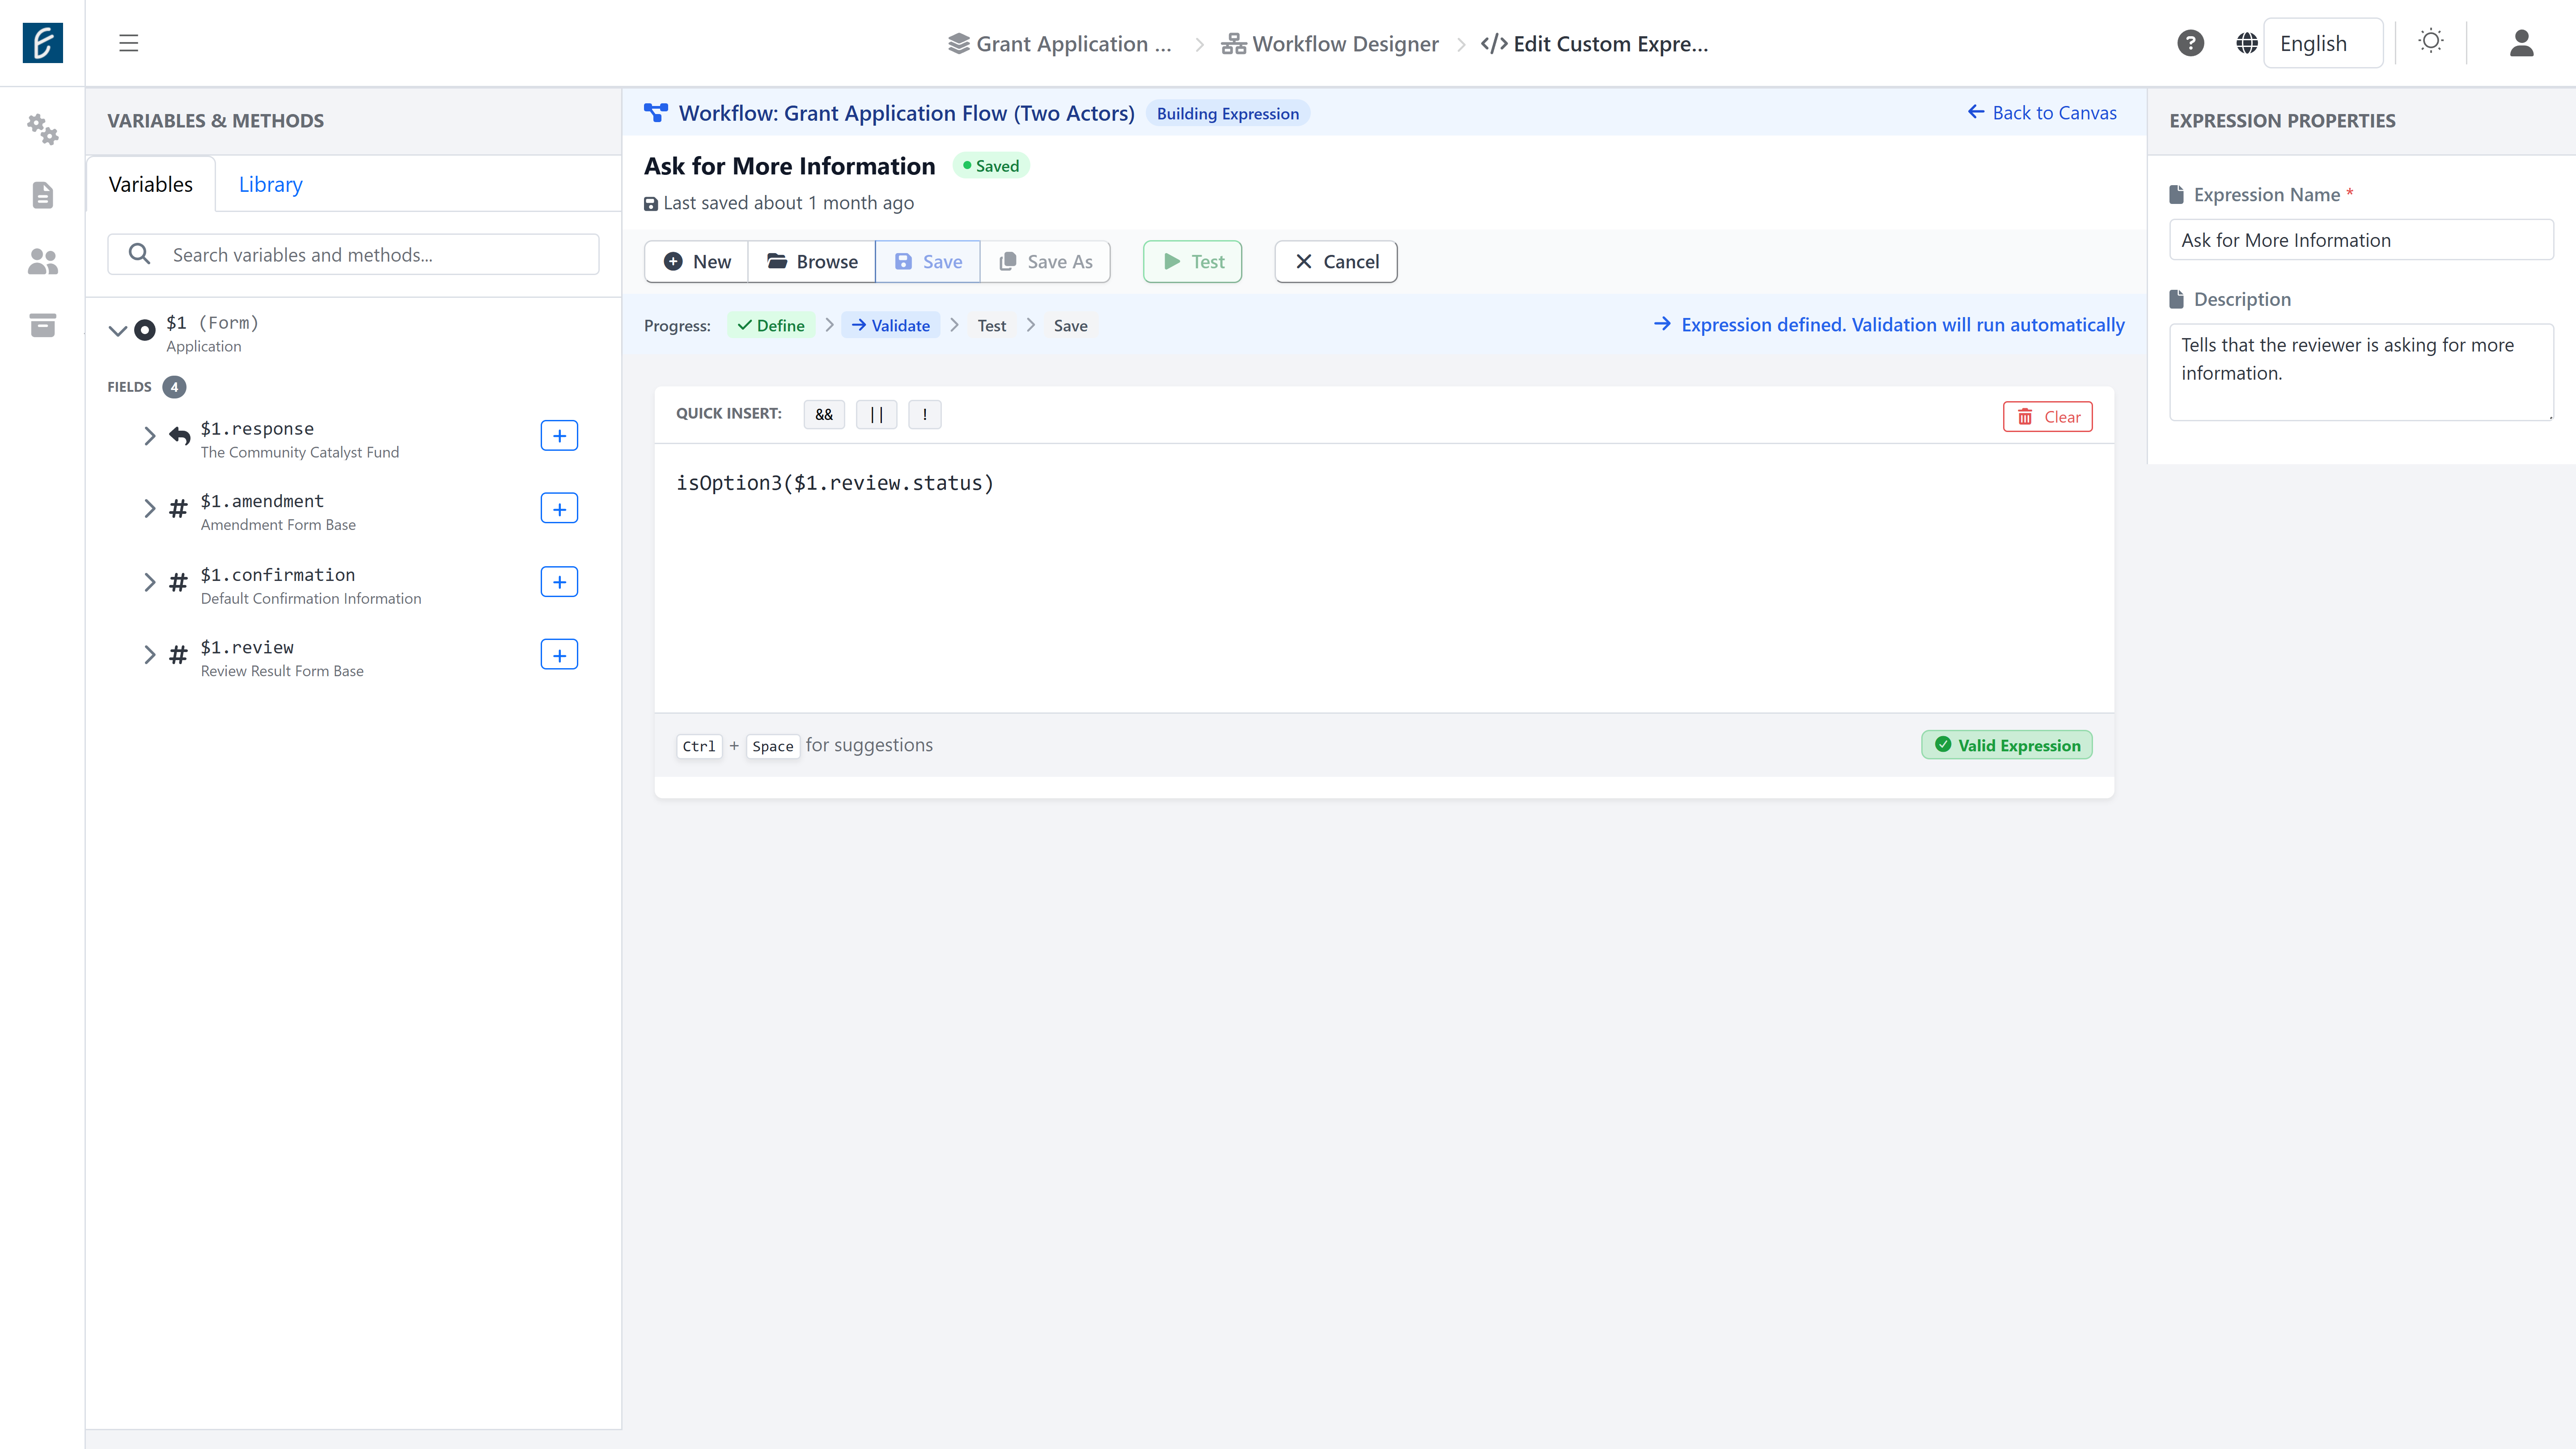Insert && operator into expression
The height and width of the screenshot is (1449, 2576).
pyautogui.click(x=823, y=414)
